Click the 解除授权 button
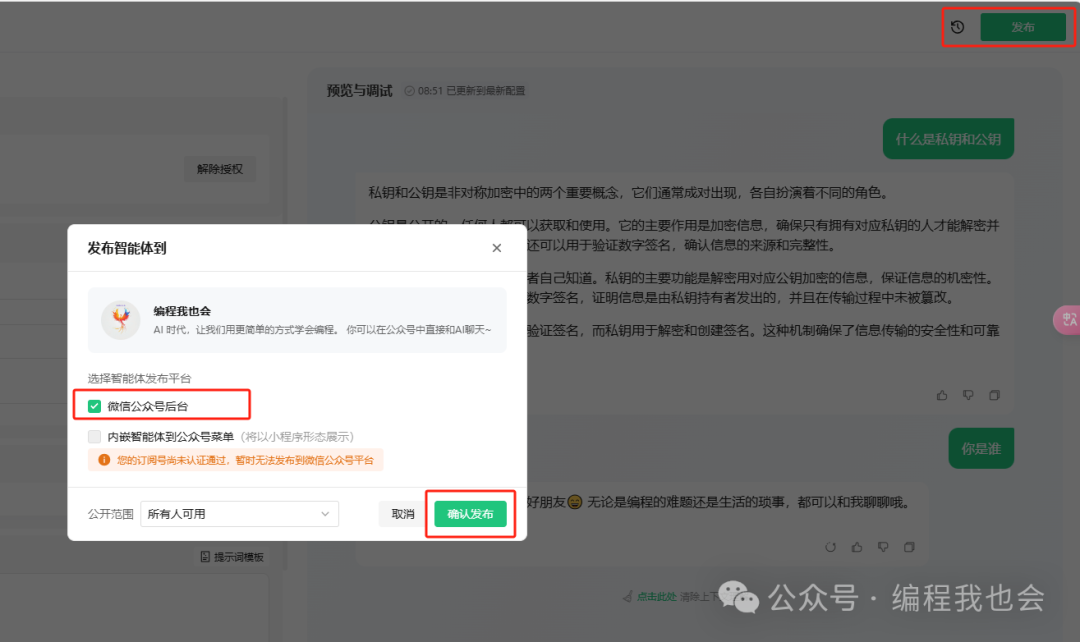This screenshot has width=1080, height=642. tap(219, 169)
